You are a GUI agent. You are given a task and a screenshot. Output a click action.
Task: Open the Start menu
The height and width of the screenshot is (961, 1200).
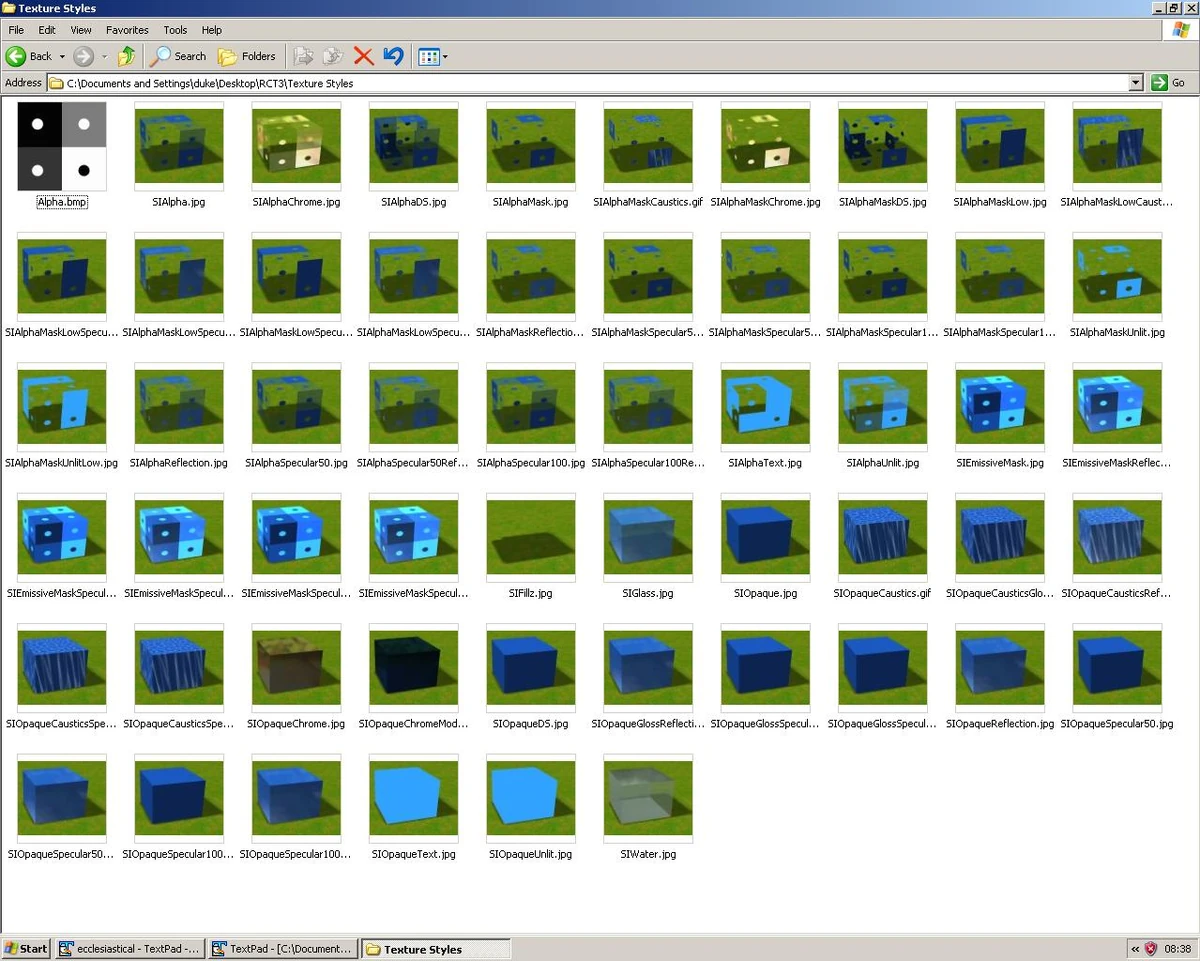pos(25,948)
